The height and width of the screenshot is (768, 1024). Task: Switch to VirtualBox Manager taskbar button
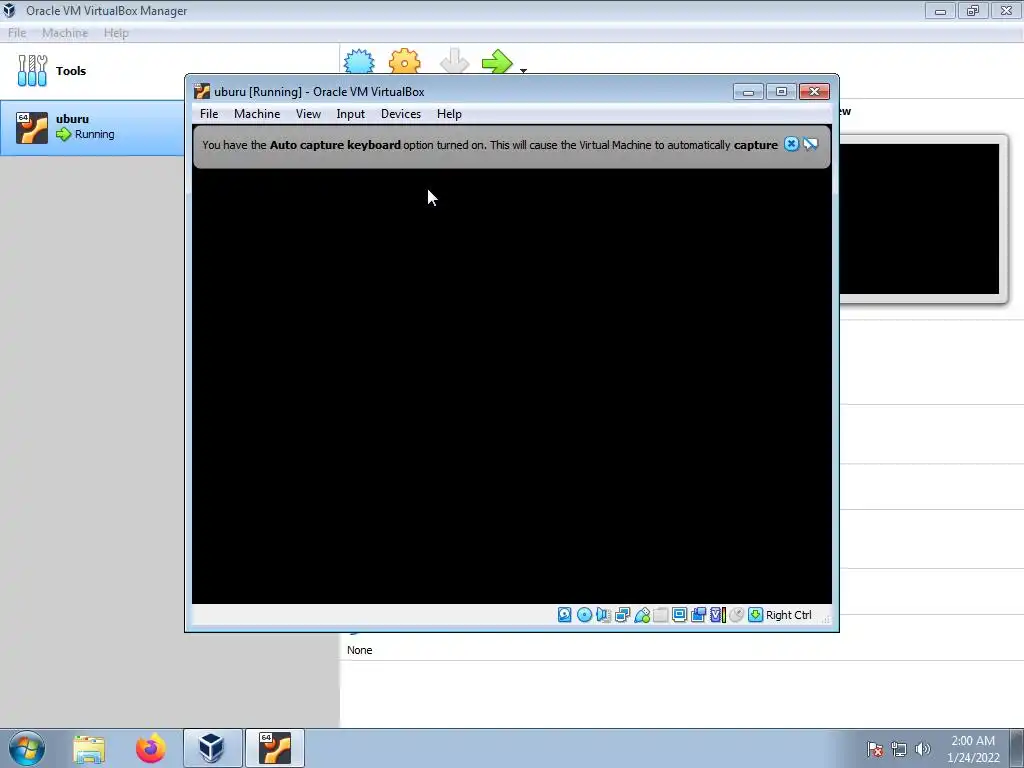click(212, 748)
